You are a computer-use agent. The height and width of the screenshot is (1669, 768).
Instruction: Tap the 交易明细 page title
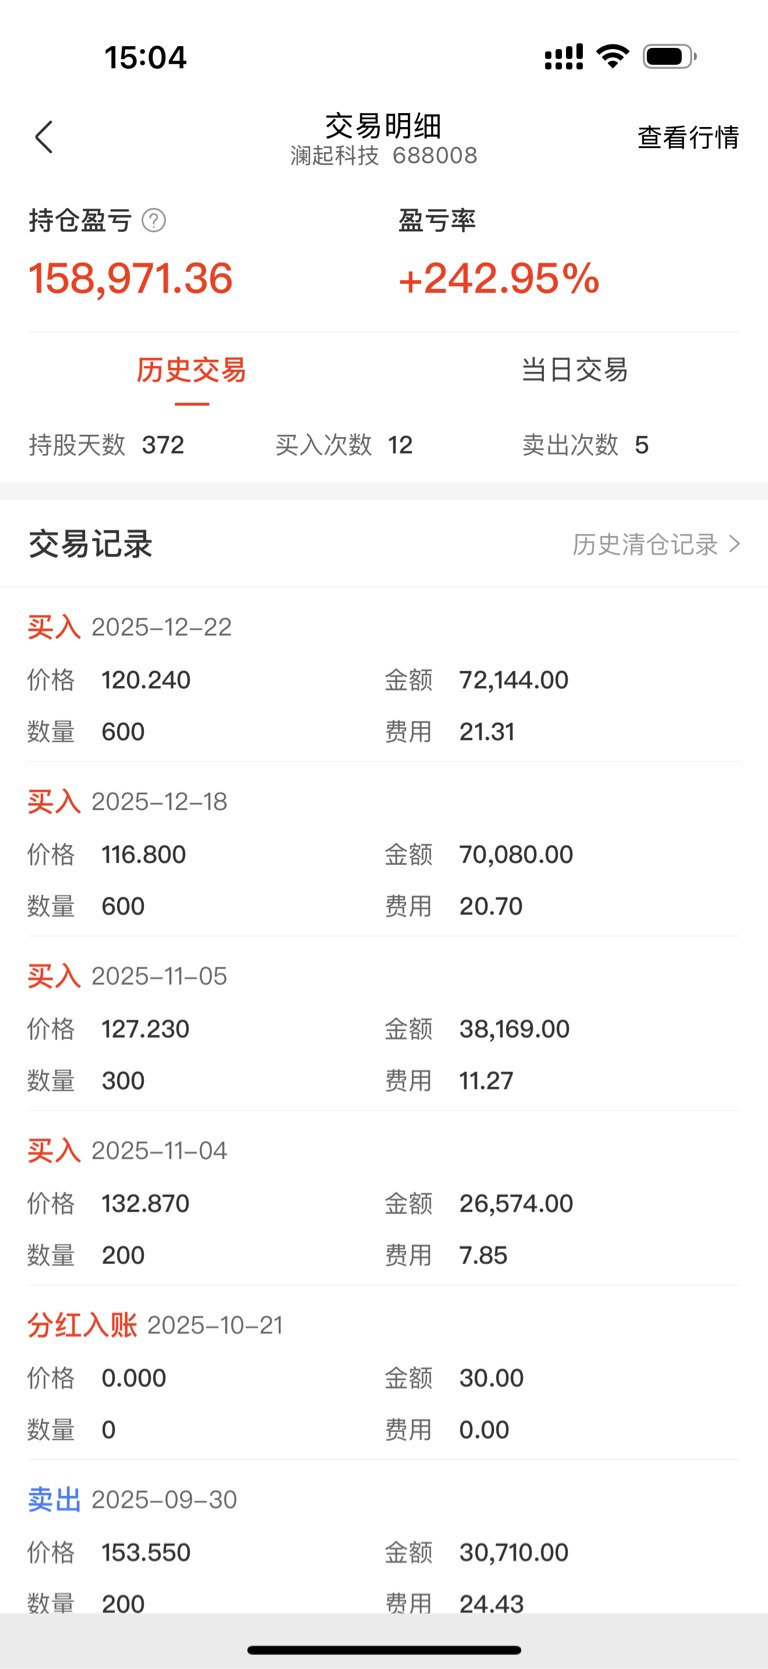383,126
